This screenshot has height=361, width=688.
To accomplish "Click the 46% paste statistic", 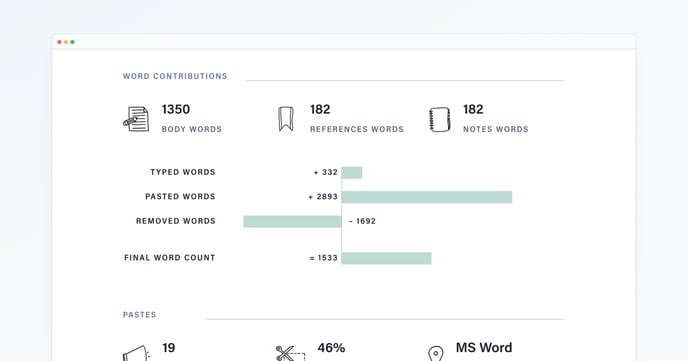I will coord(331,348).
